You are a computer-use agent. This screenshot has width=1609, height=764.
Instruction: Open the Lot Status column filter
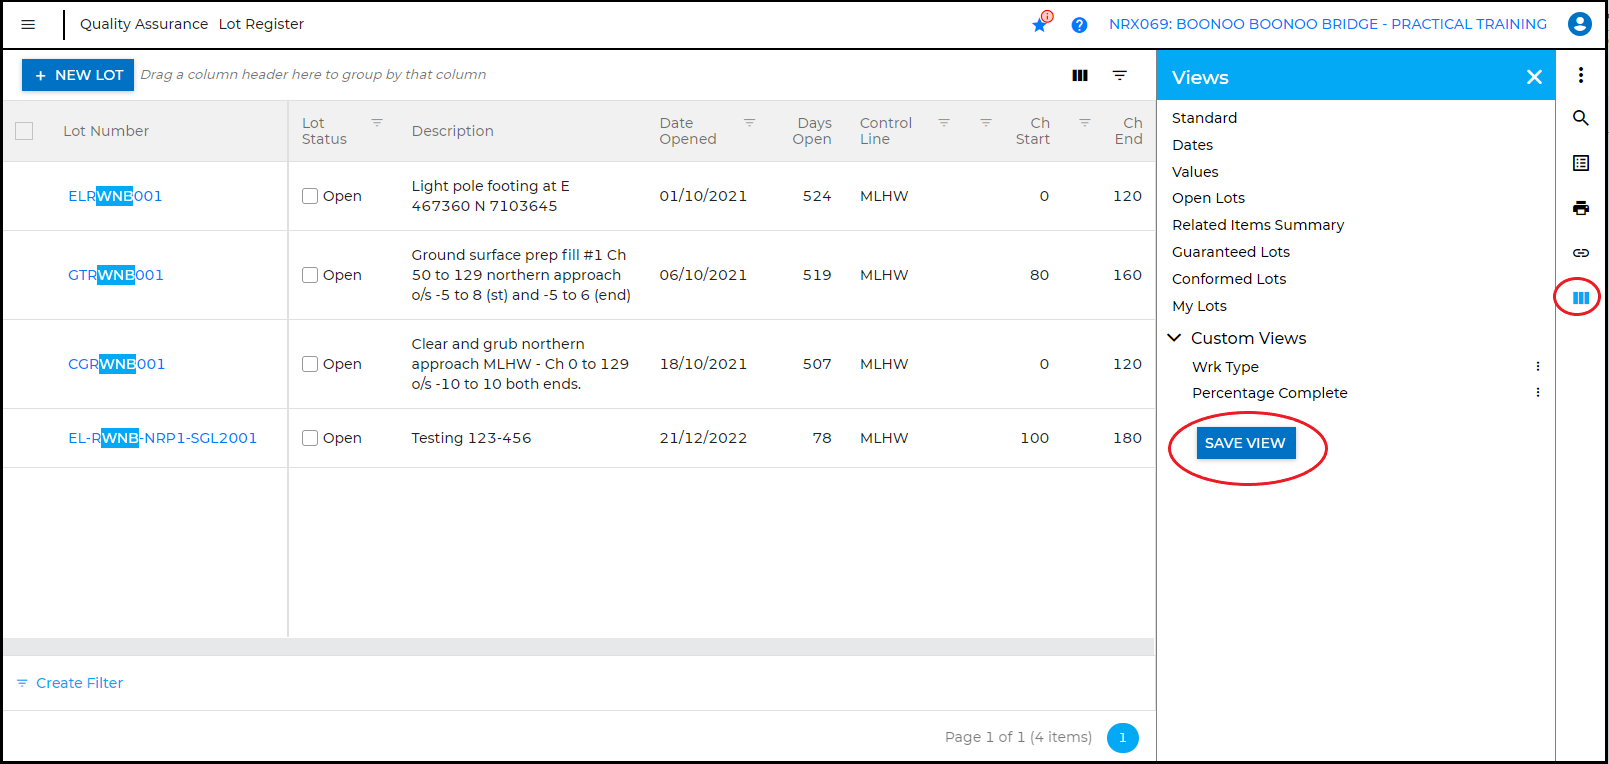point(377,123)
